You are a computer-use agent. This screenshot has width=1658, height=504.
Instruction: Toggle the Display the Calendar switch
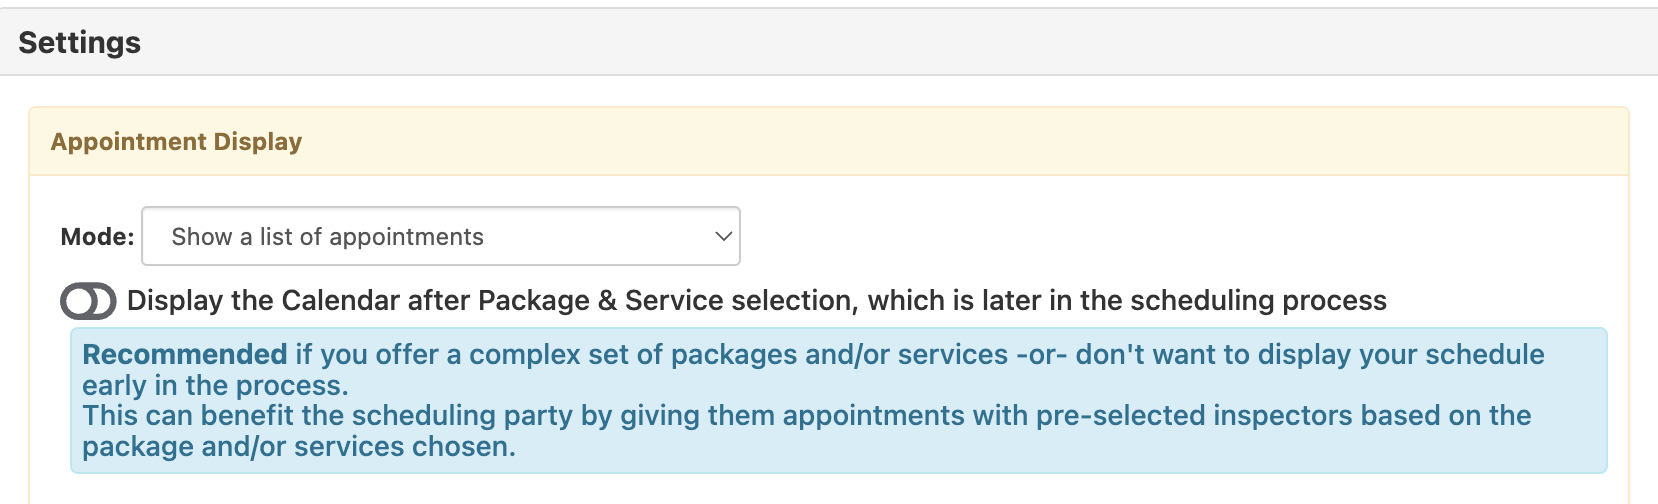coord(88,301)
